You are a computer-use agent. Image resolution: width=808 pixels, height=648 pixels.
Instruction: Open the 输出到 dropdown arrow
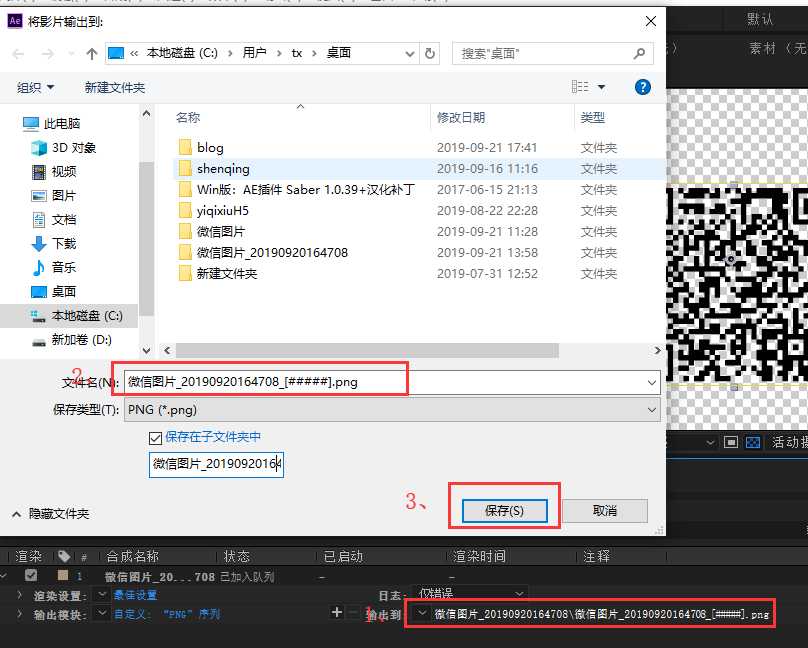click(x=422, y=613)
